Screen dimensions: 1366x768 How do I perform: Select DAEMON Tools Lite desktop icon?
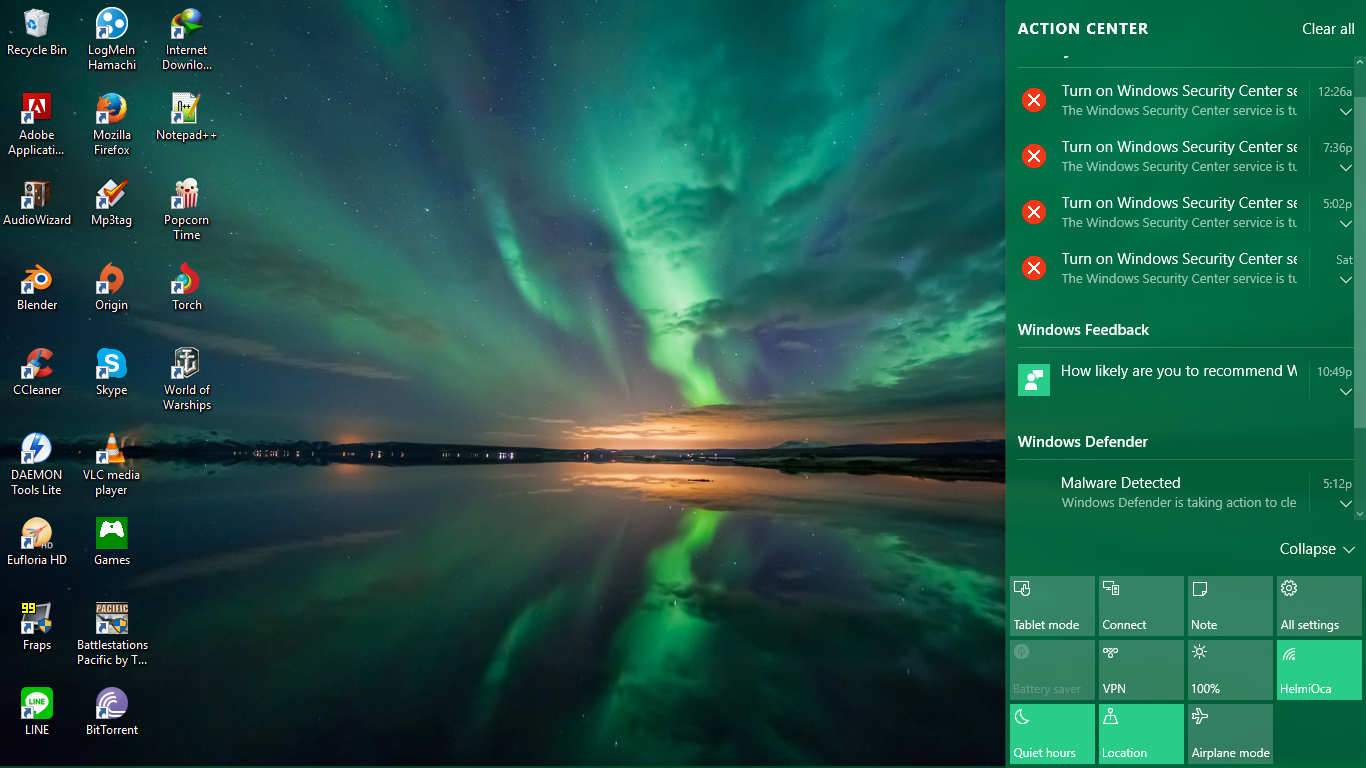coord(37,464)
